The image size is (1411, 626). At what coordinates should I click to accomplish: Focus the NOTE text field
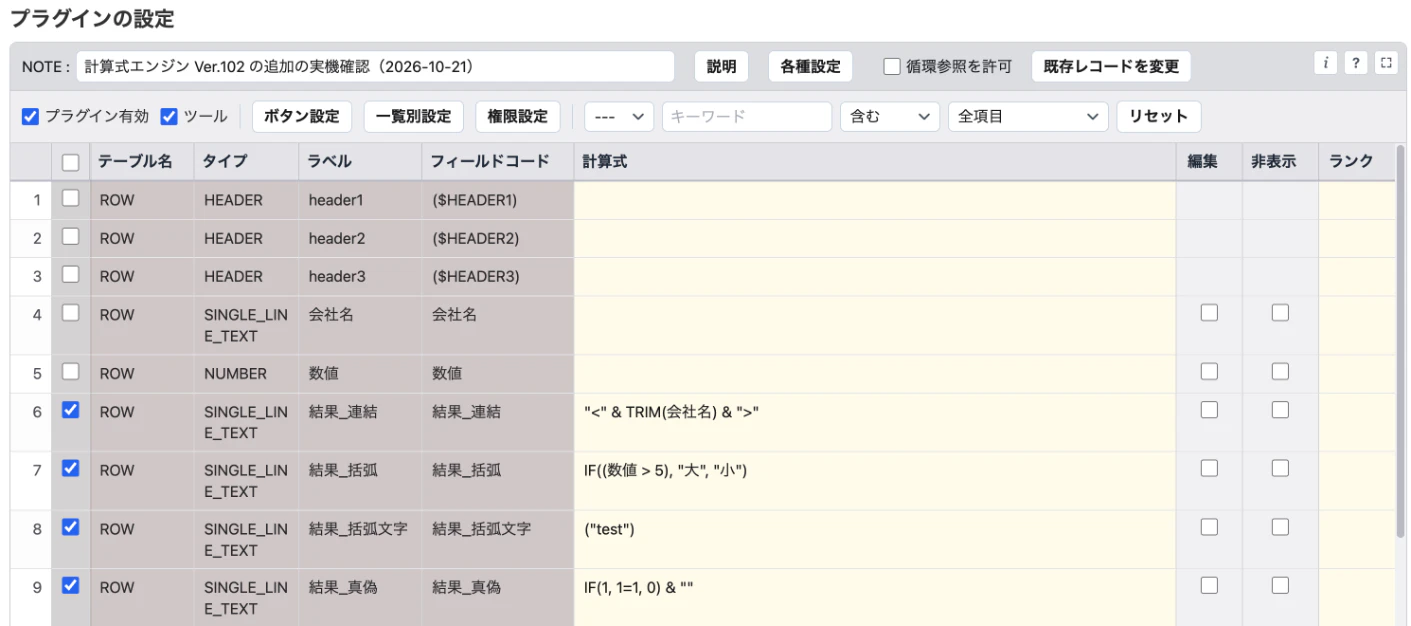point(375,67)
